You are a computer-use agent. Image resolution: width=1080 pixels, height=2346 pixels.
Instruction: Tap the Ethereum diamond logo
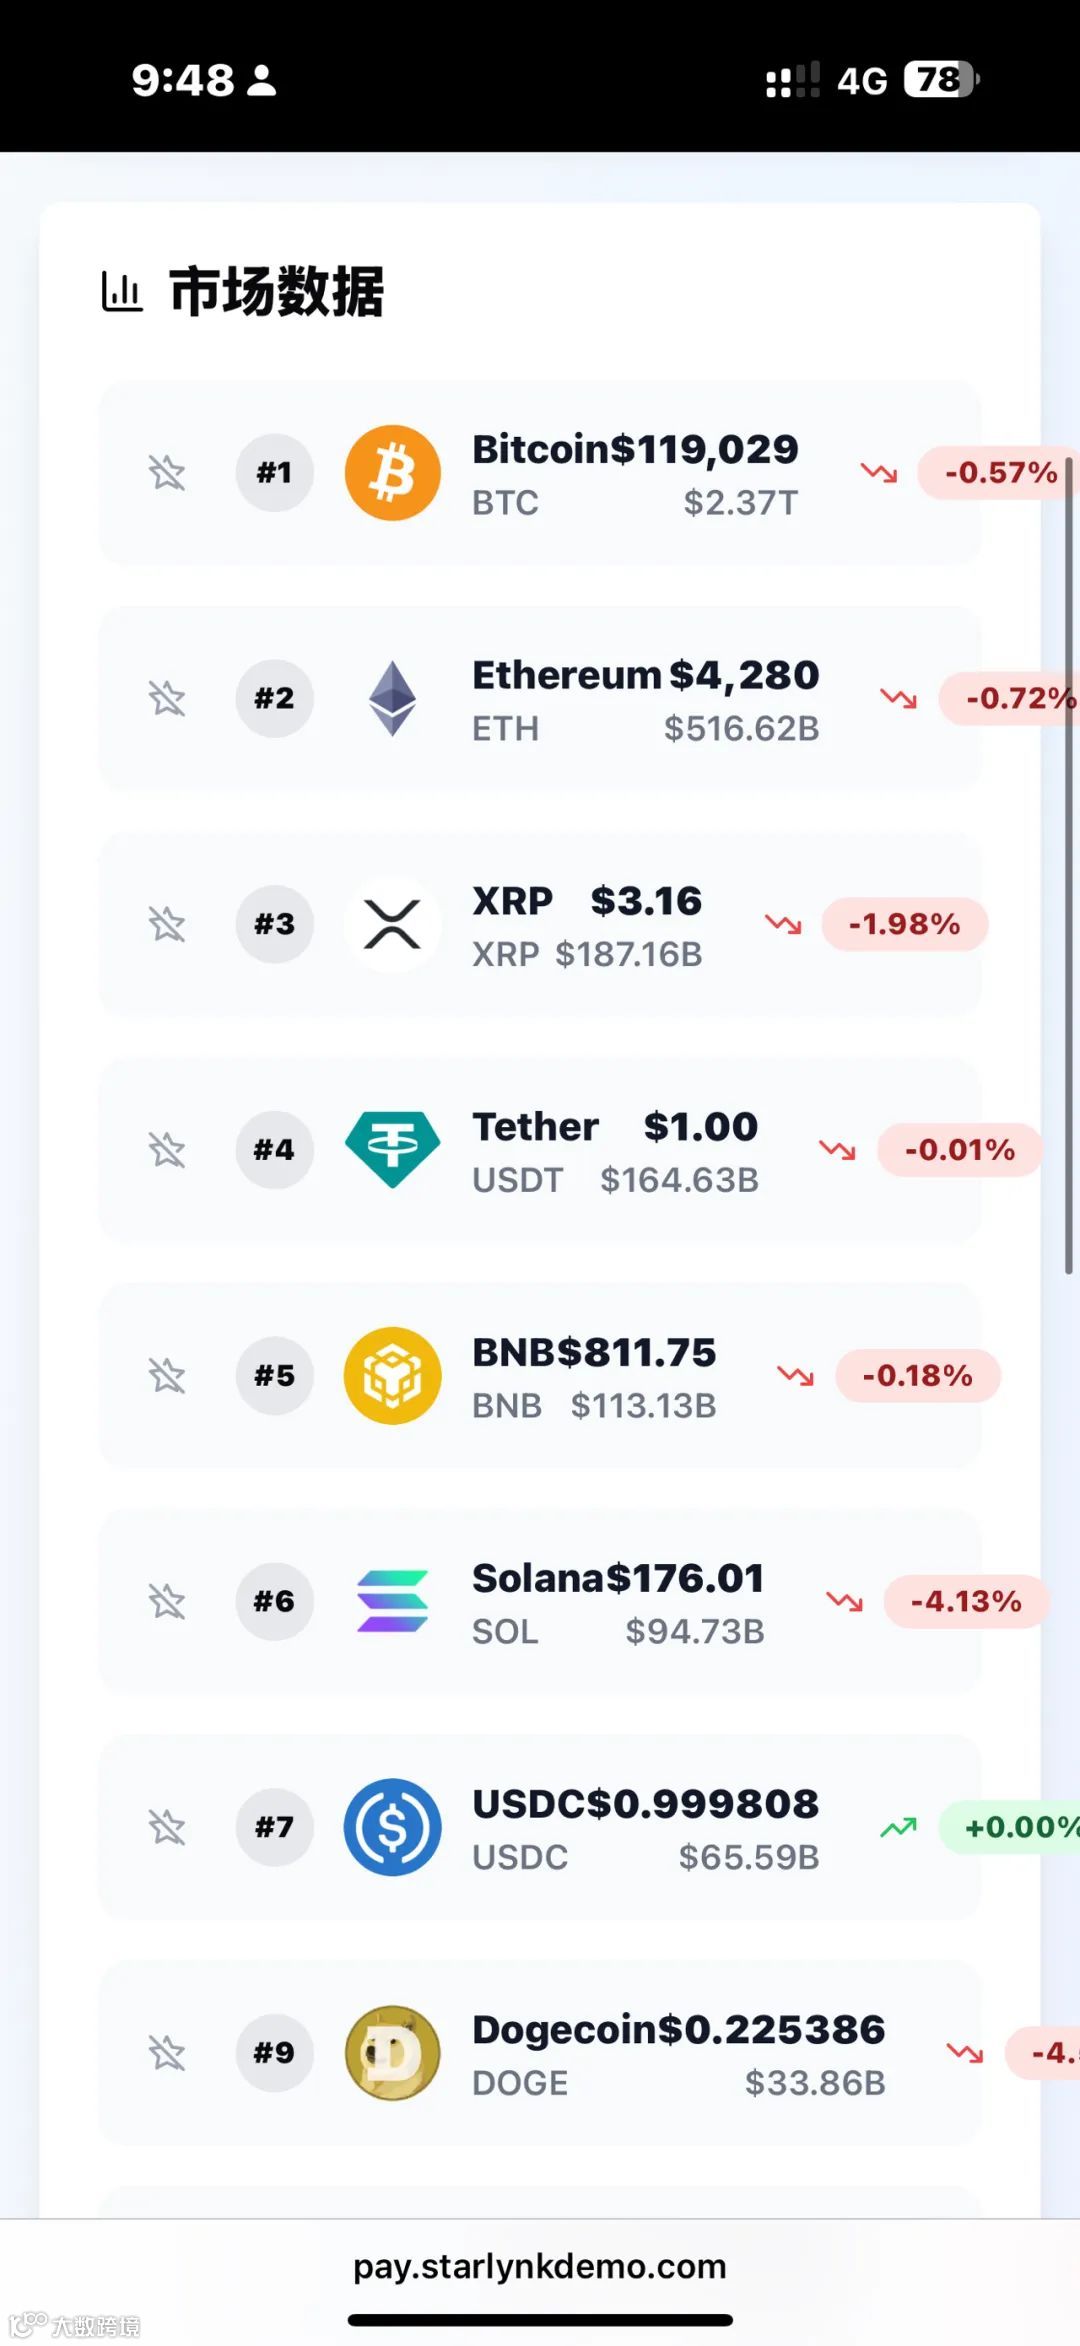point(392,699)
